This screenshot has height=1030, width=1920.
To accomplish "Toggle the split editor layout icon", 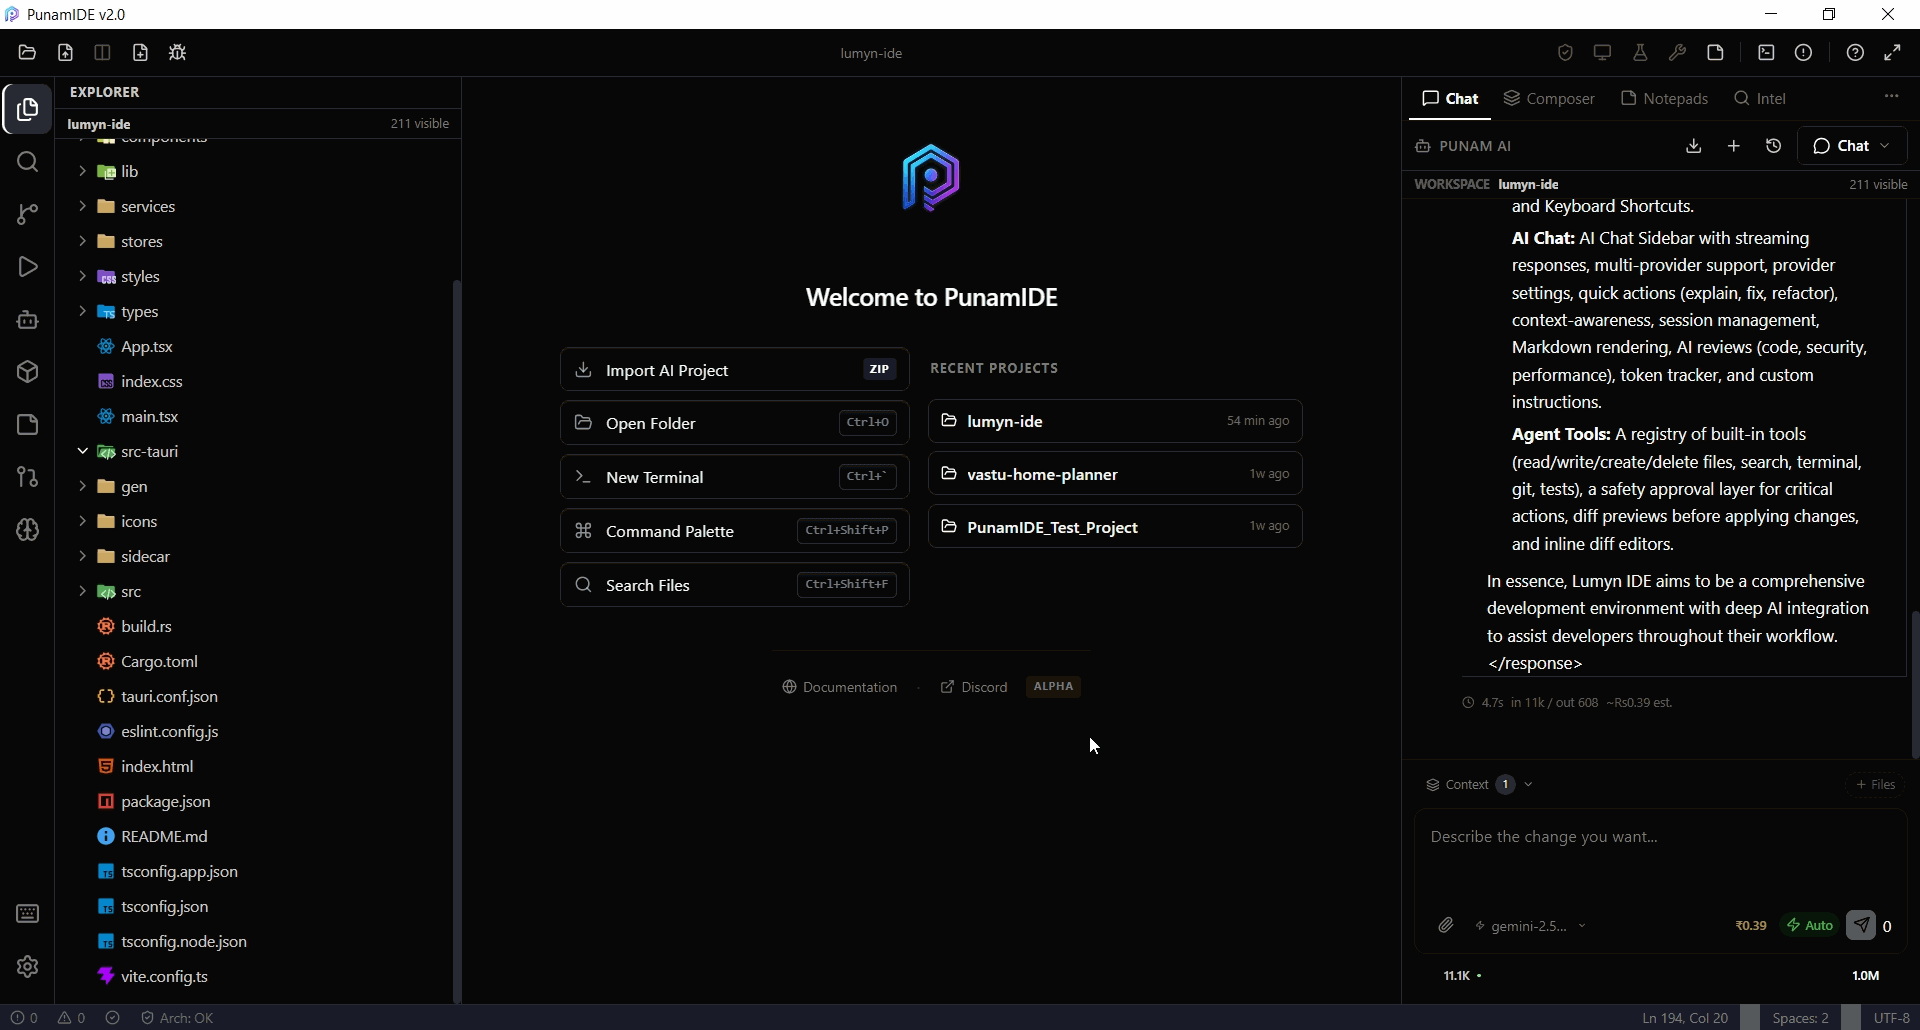I will [x=102, y=53].
